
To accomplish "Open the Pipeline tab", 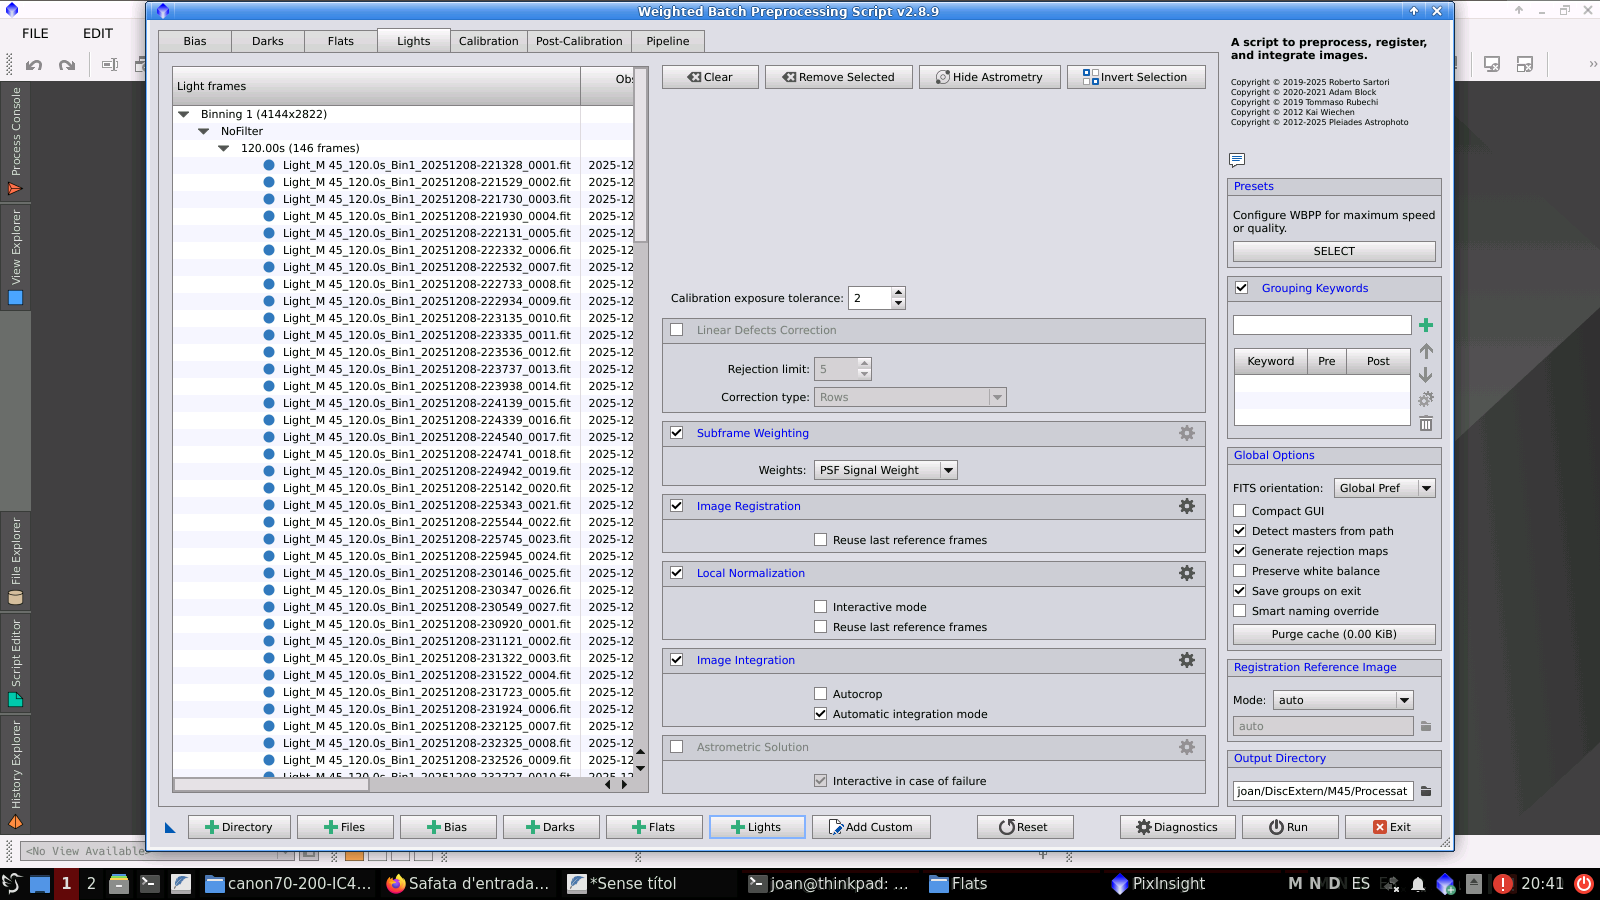I will pyautogui.click(x=667, y=41).
